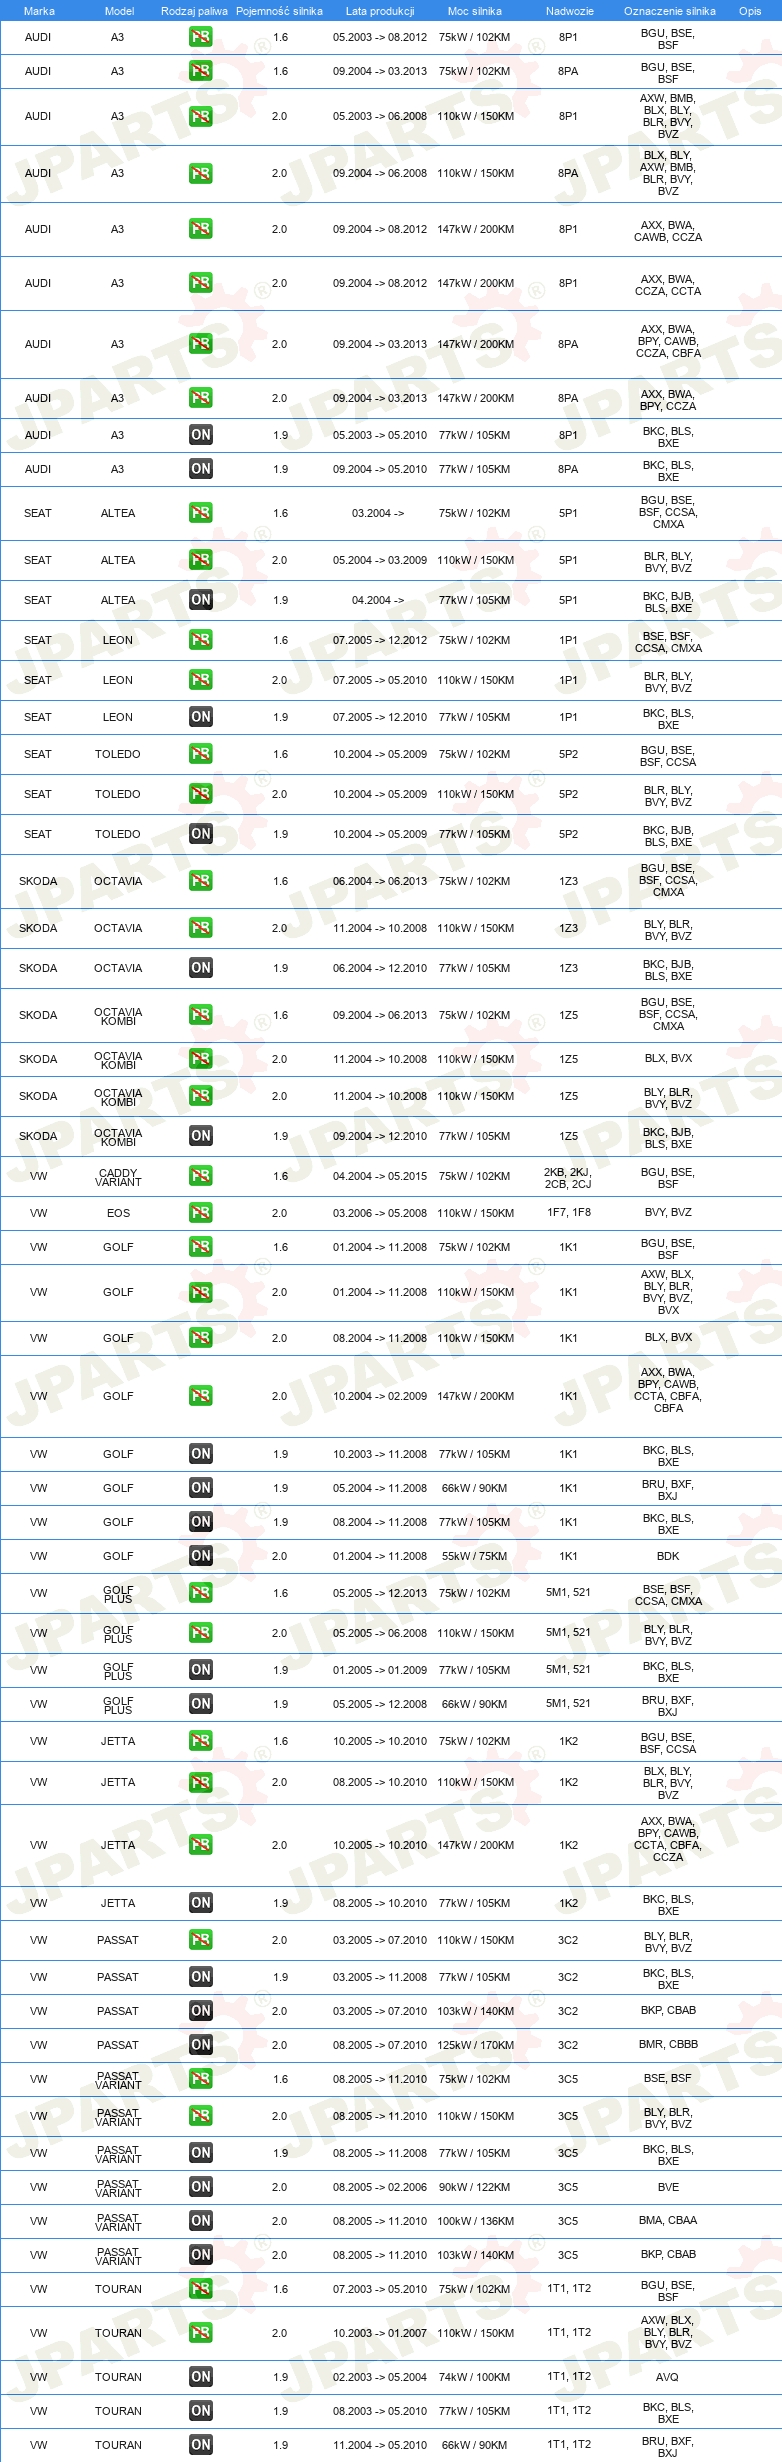Select engine codes 'BMA, CBAA'
782x2462 pixels.
[668, 2220]
